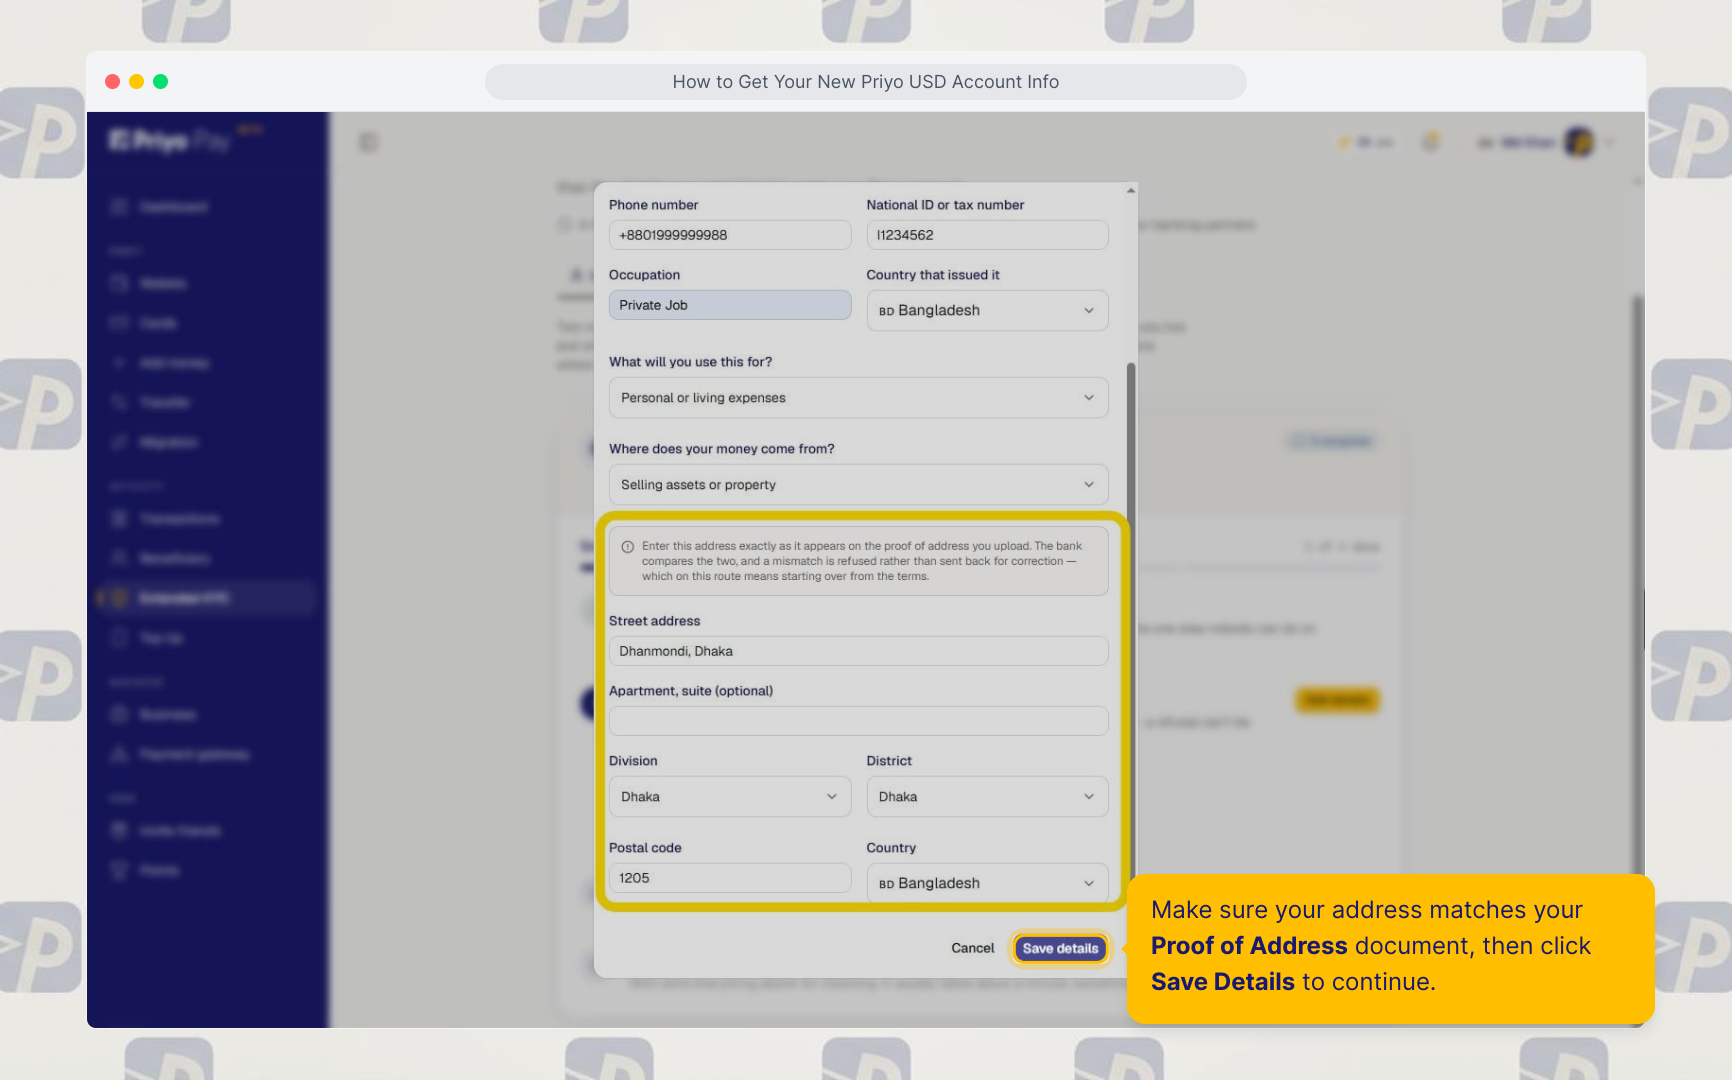Screen dimensions: 1732x1080
Task: Click the Apartment, suite (optional) field
Action: 858,721
